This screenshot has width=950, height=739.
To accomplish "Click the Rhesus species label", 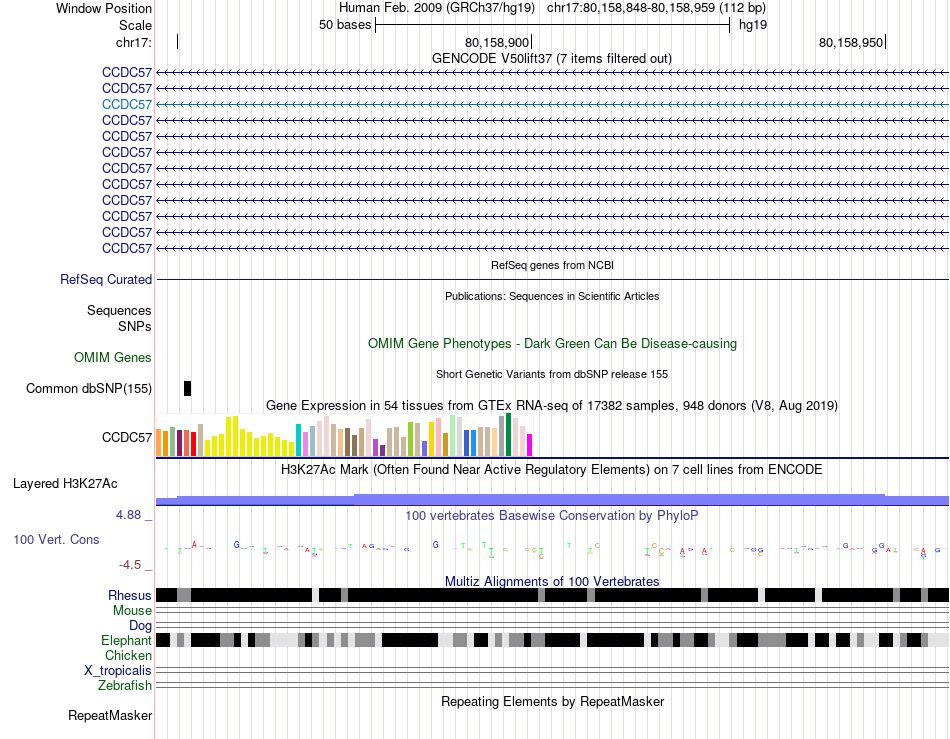I will point(130,595).
